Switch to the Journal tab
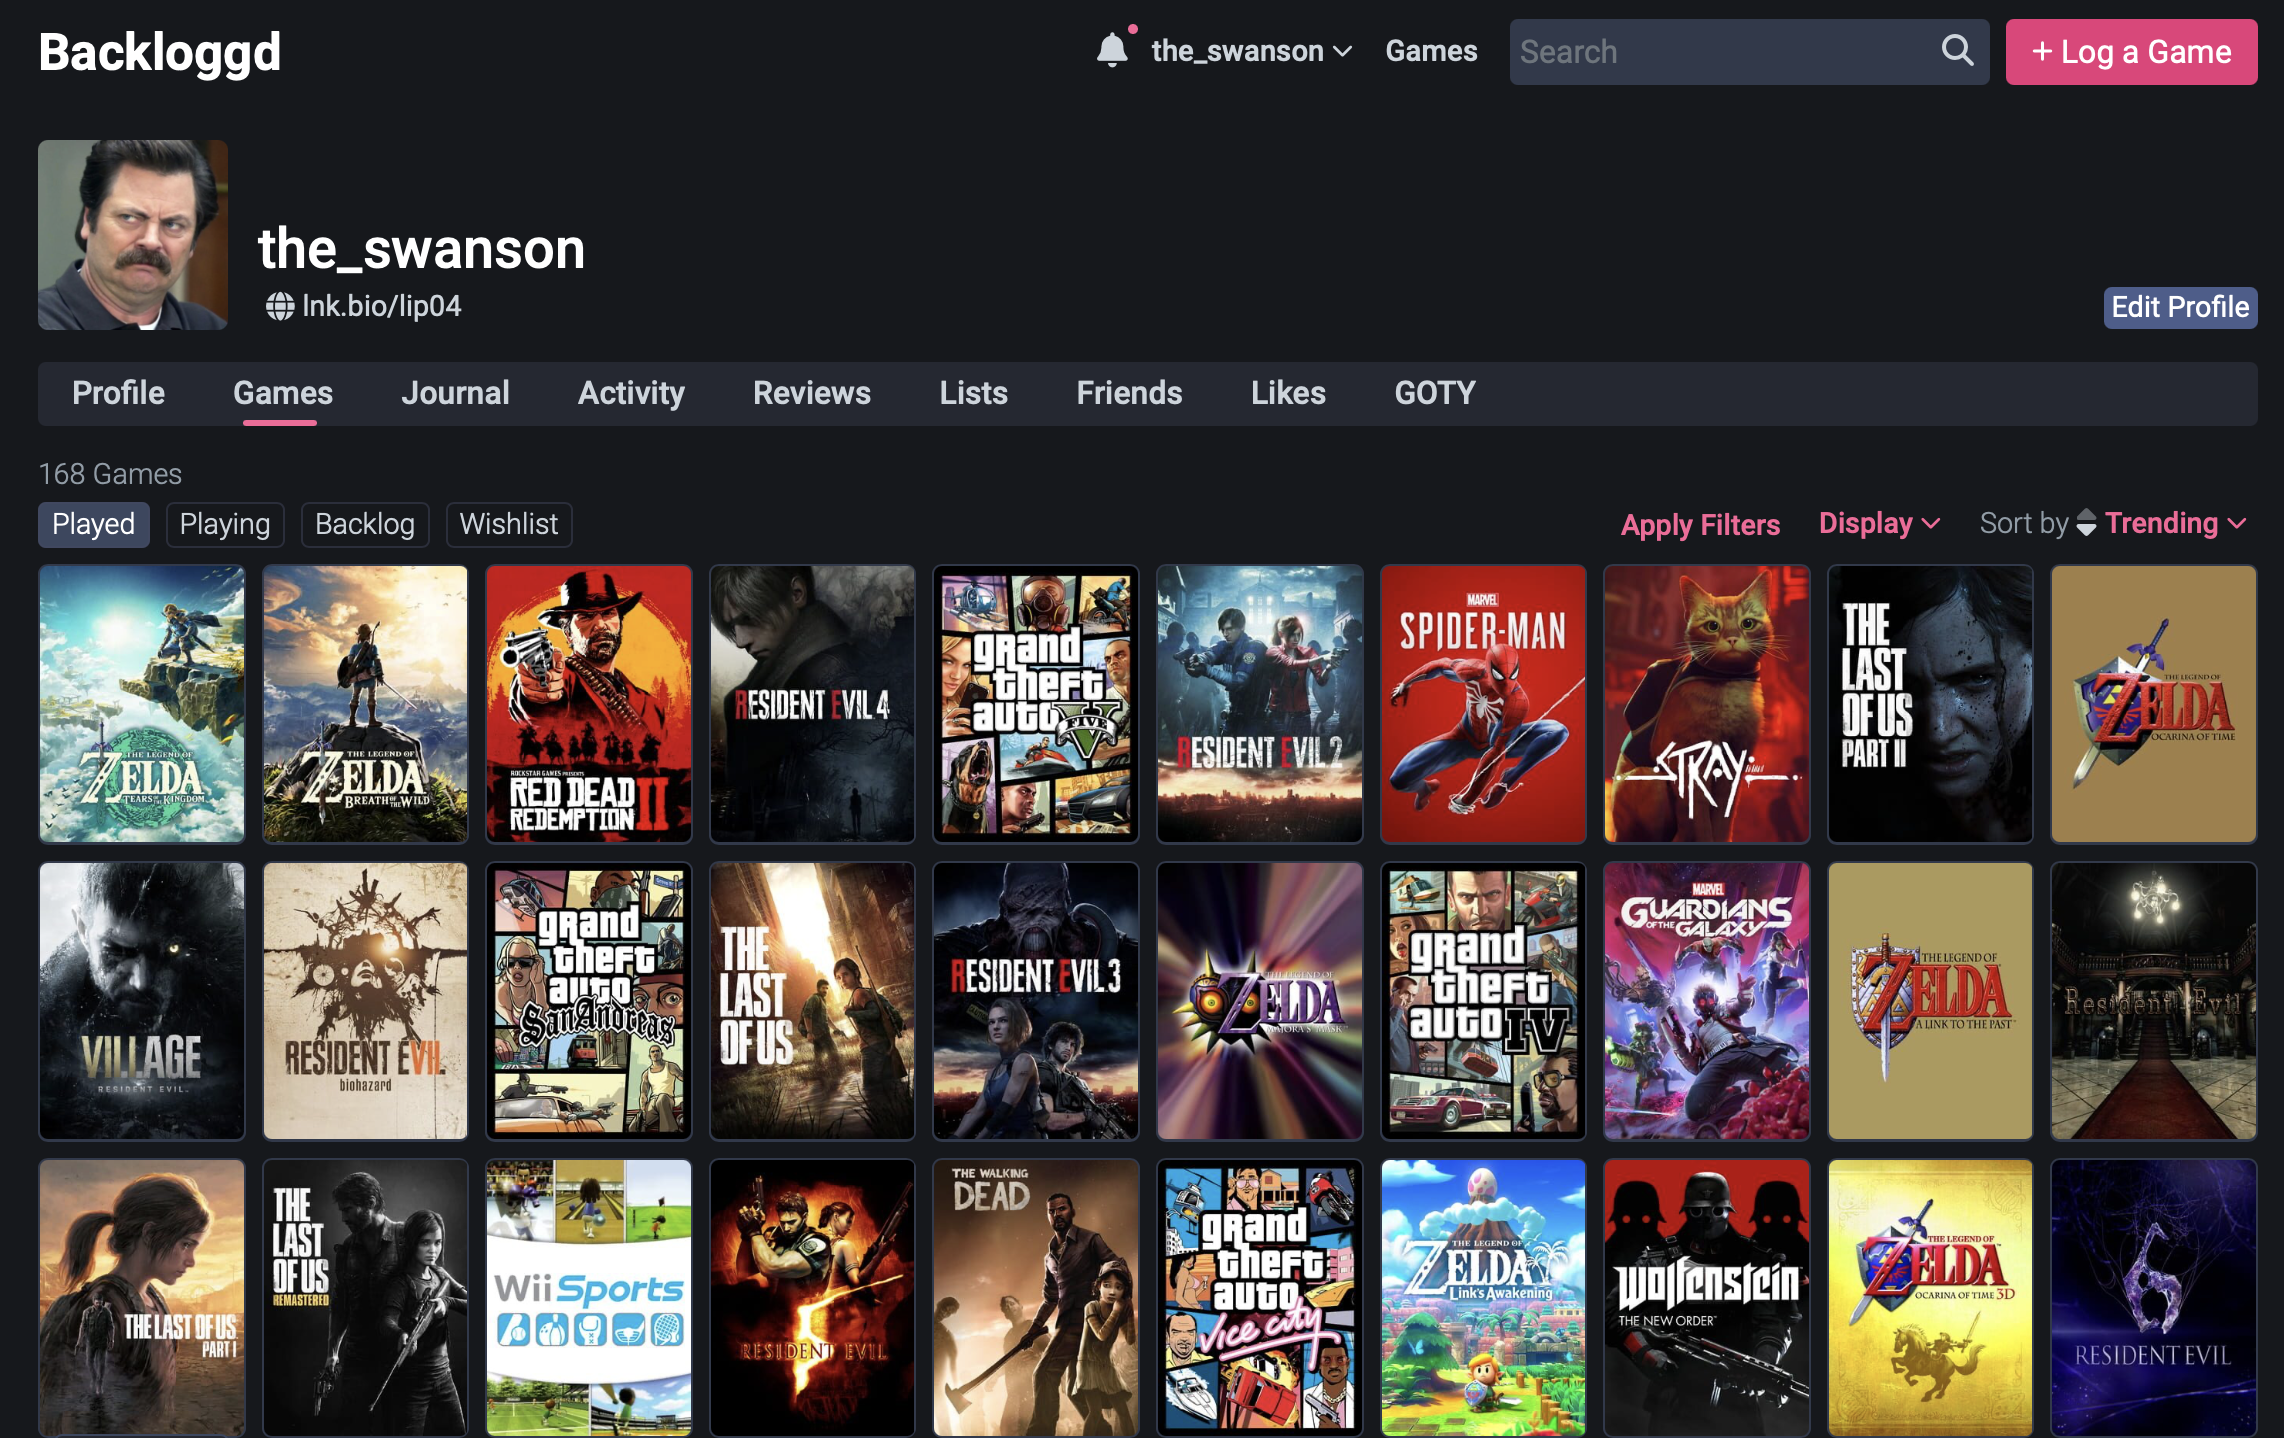The width and height of the screenshot is (2284, 1438). coord(455,393)
